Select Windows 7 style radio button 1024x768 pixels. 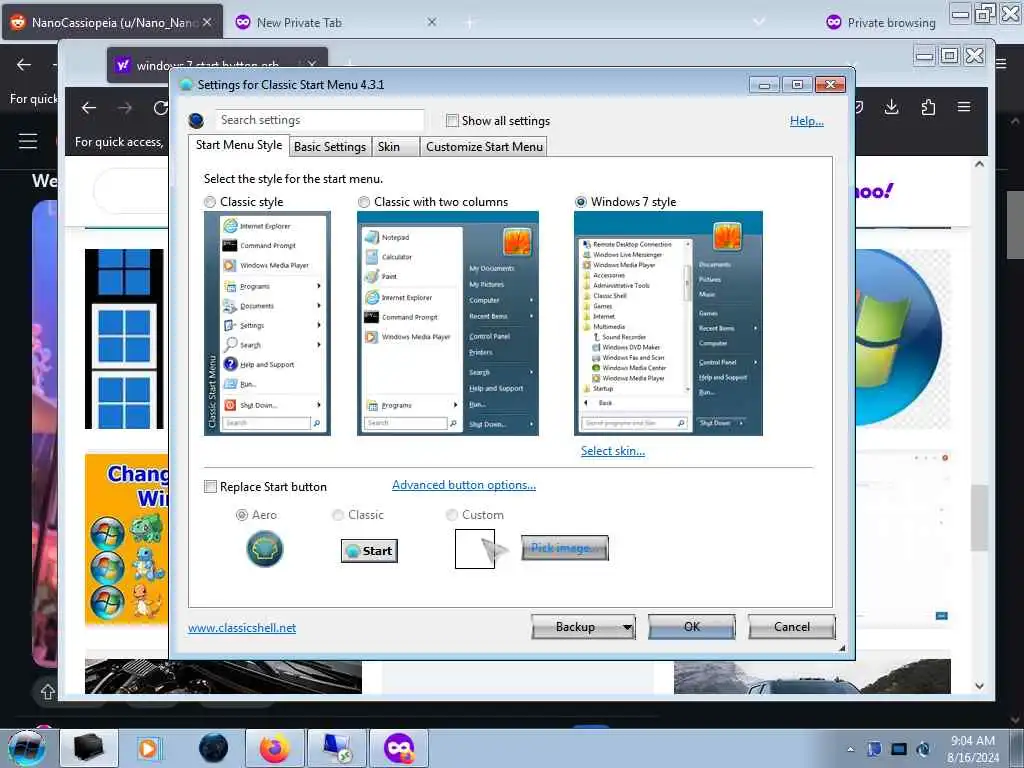tap(581, 202)
